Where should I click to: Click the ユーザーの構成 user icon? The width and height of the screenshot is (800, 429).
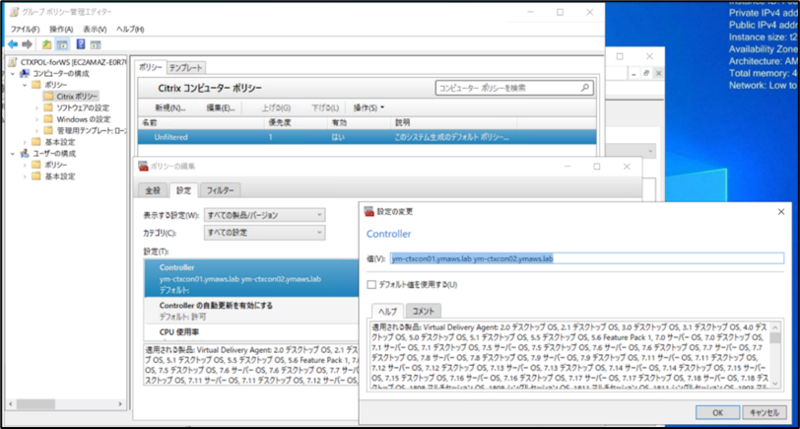[24, 153]
